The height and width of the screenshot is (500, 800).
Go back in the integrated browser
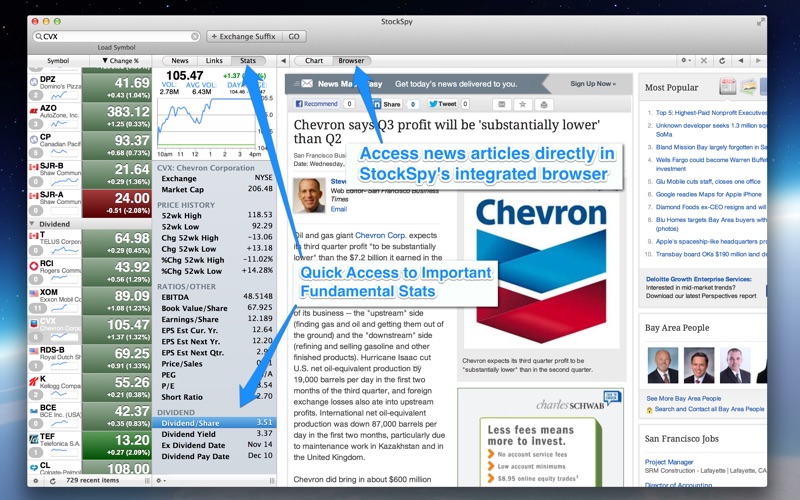(740, 61)
